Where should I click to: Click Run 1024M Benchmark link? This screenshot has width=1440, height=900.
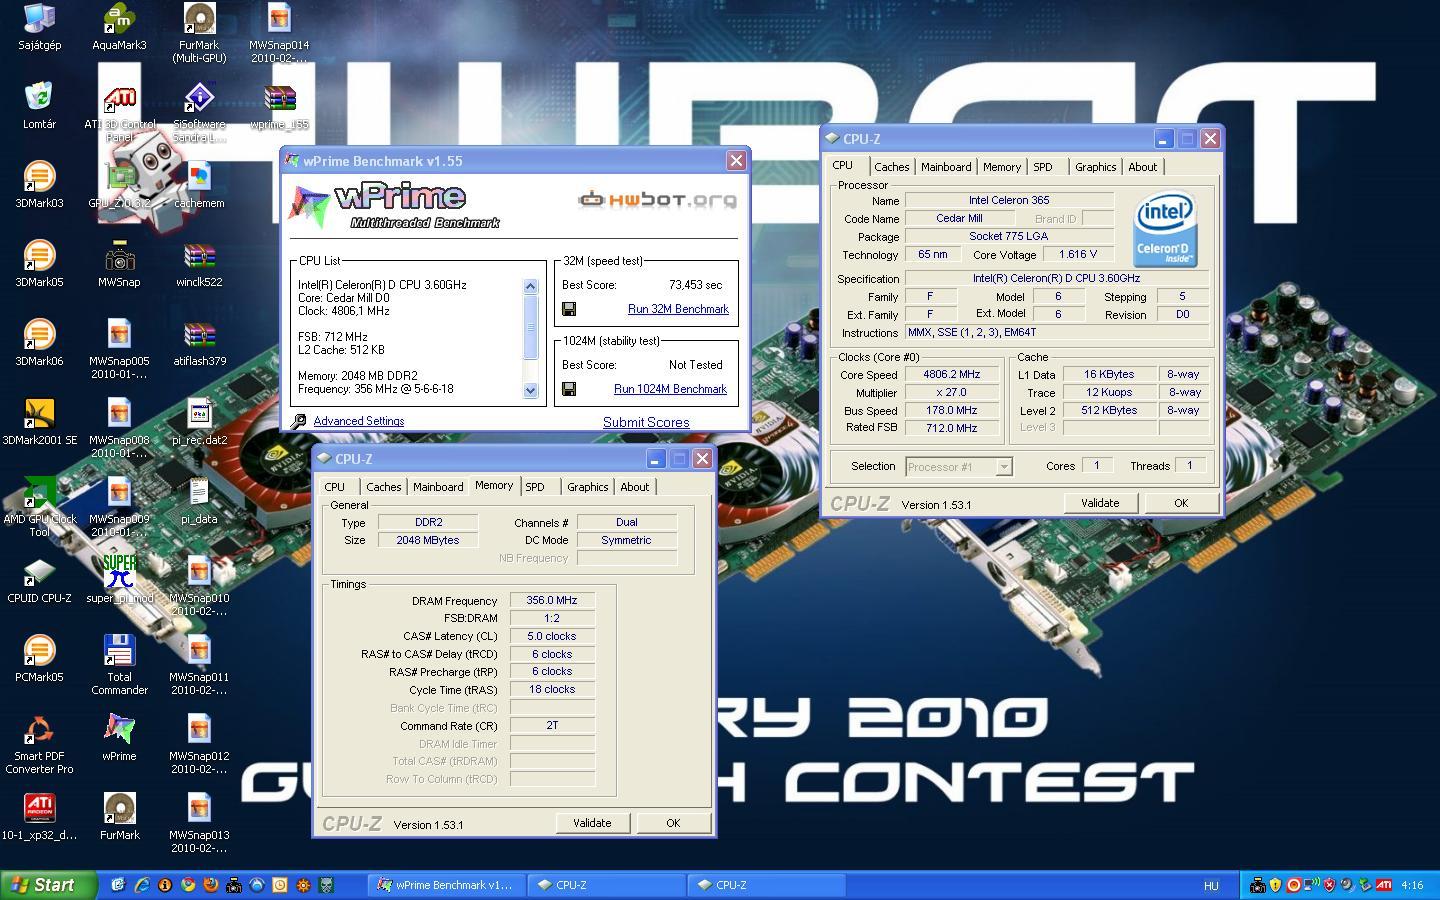click(670, 389)
